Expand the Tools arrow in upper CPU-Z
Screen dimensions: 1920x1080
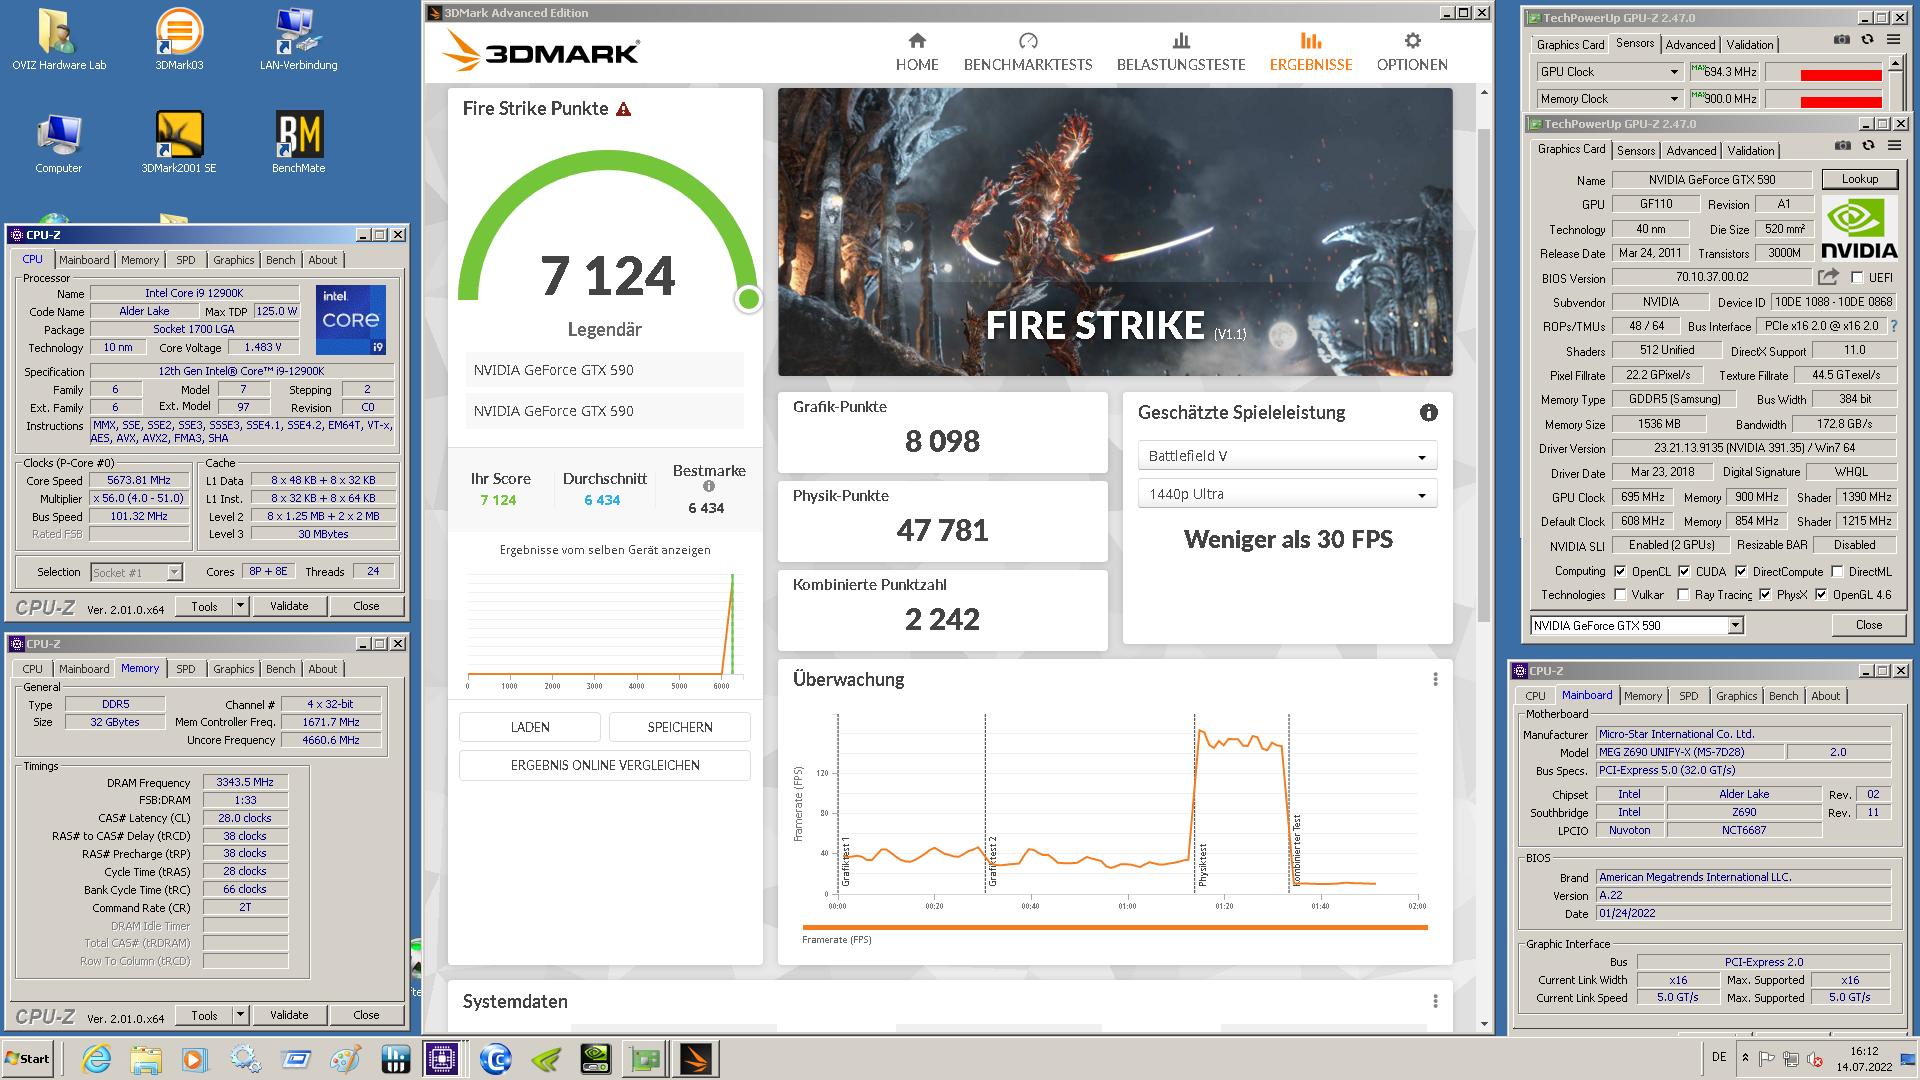click(x=240, y=606)
